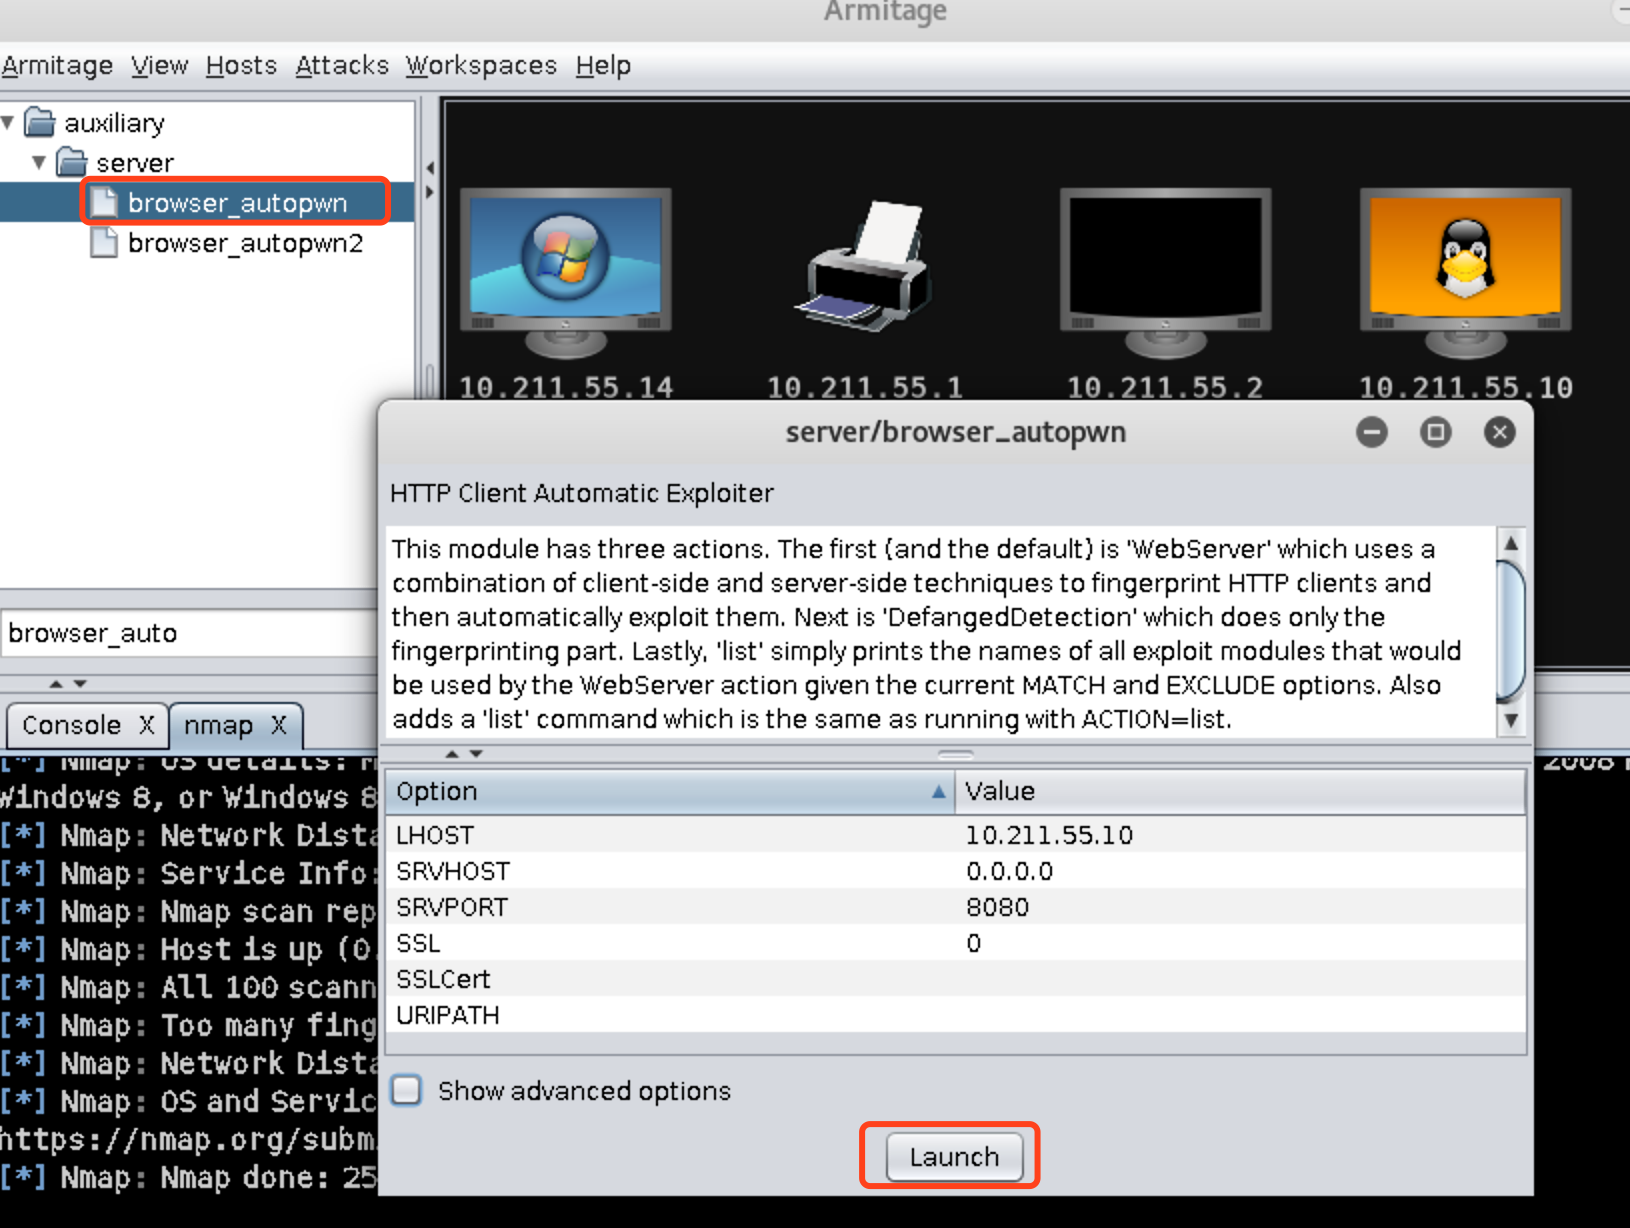Select the LHOST option name

click(435, 835)
